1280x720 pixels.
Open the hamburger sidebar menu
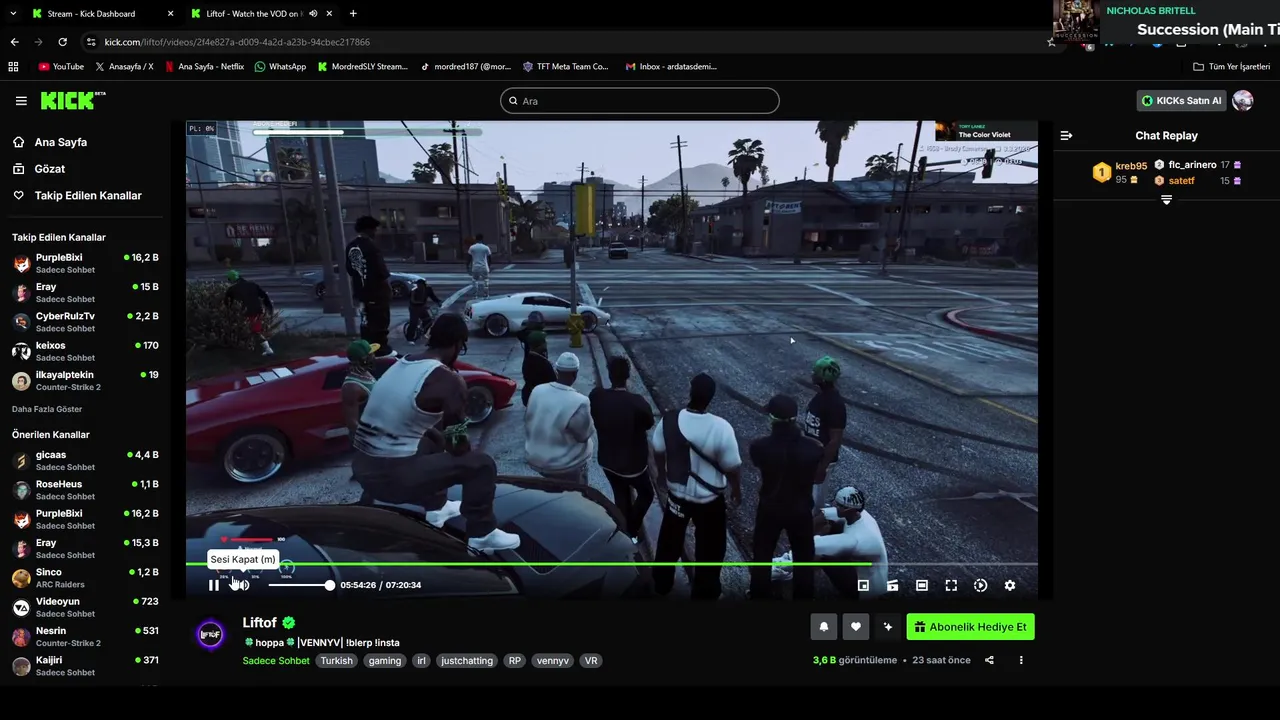click(21, 101)
